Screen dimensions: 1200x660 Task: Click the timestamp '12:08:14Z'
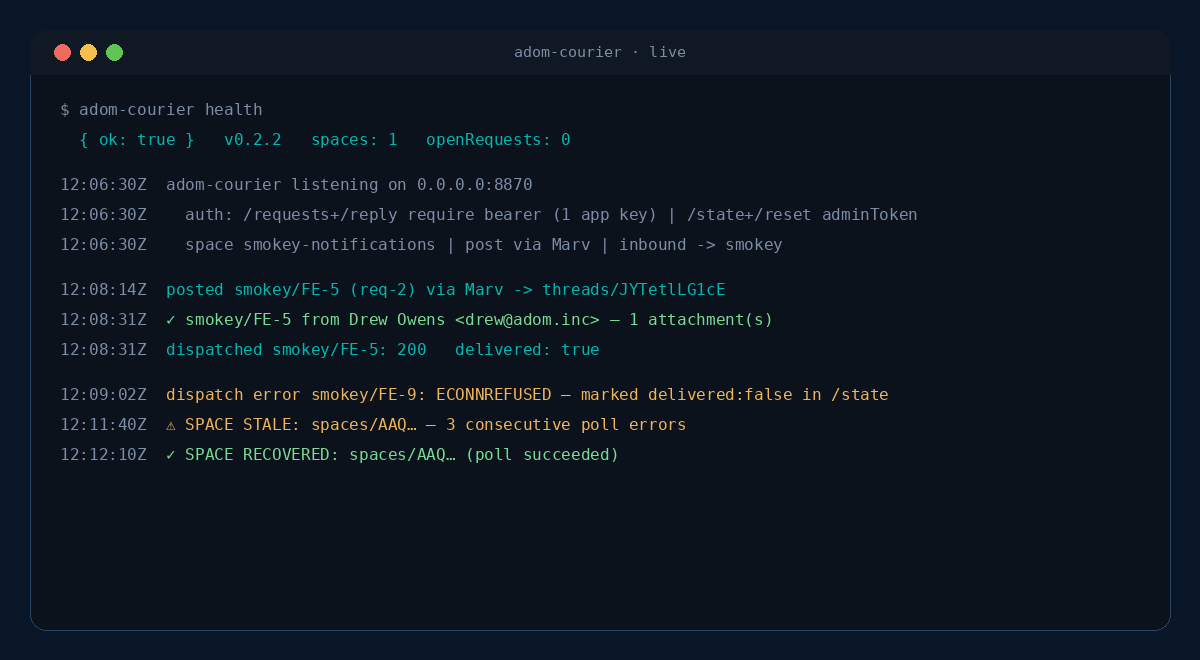pos(103,290)
